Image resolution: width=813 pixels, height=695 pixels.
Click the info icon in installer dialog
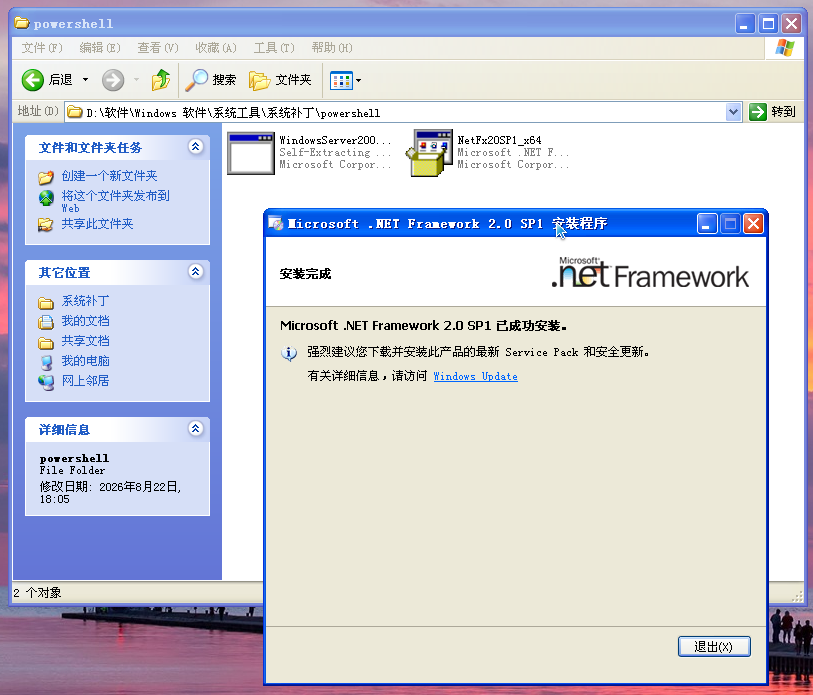tap(289, 353)
